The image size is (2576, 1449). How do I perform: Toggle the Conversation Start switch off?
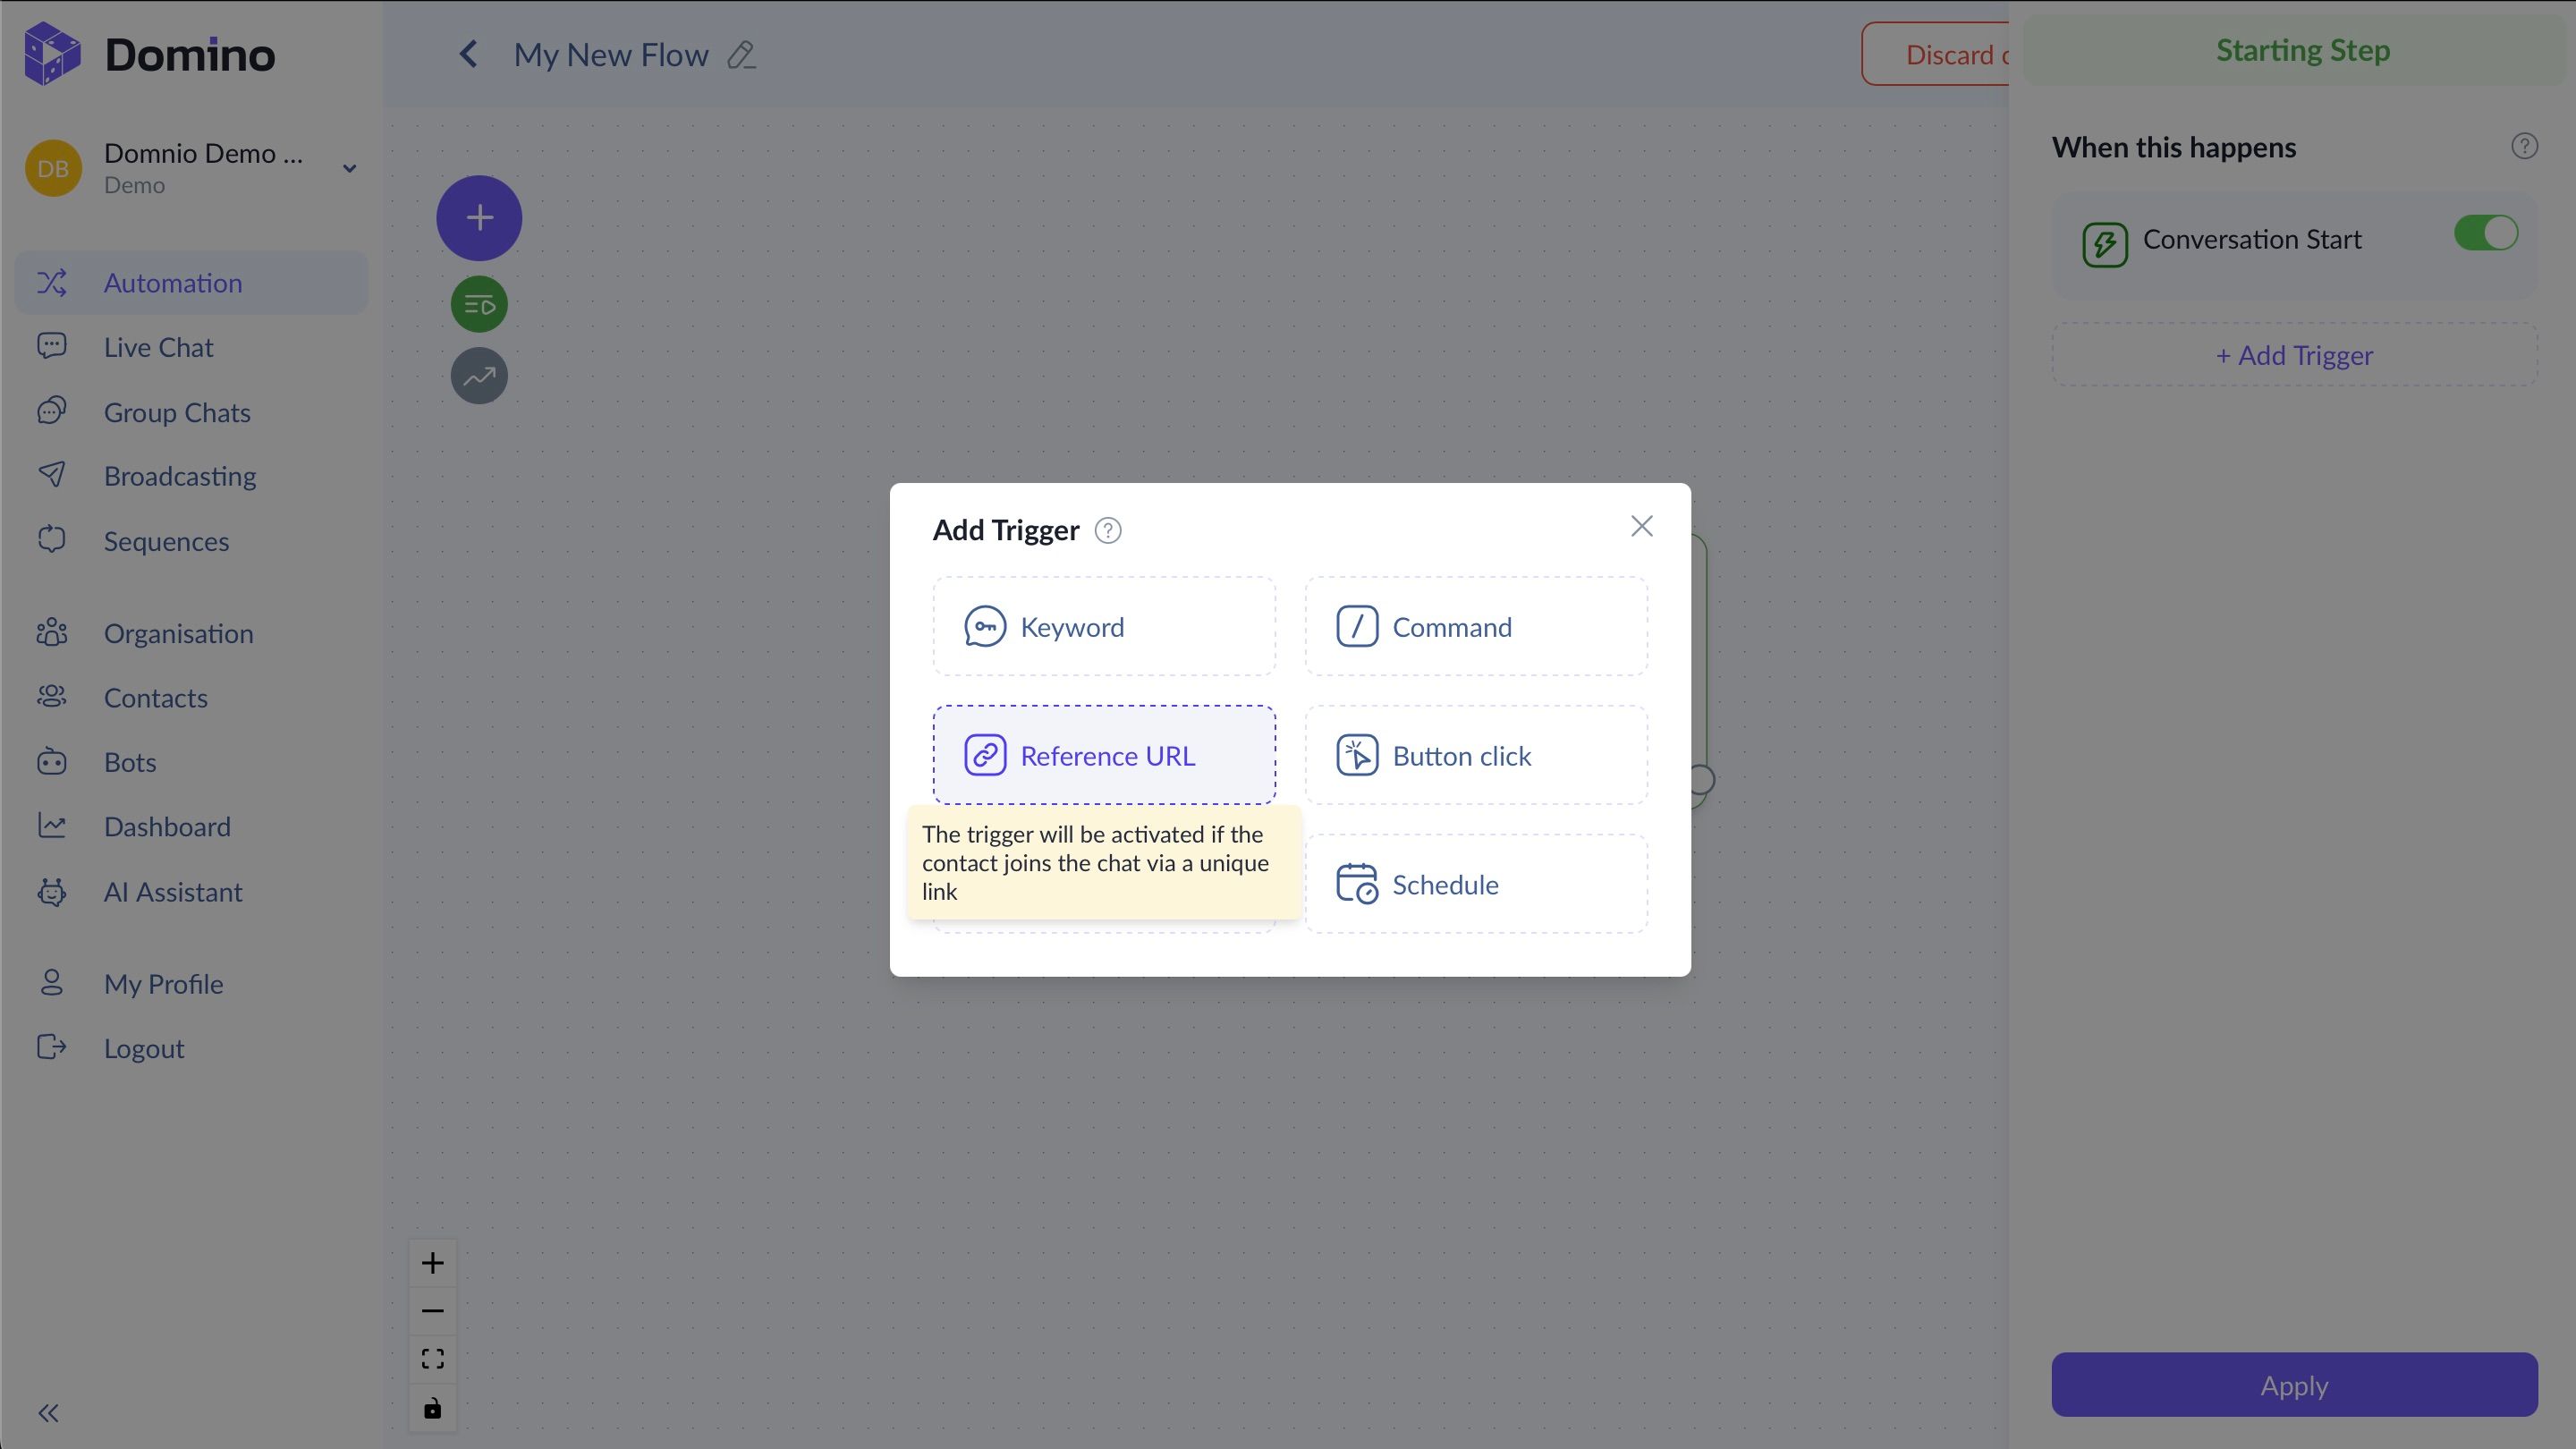[x=2485, y=234]
